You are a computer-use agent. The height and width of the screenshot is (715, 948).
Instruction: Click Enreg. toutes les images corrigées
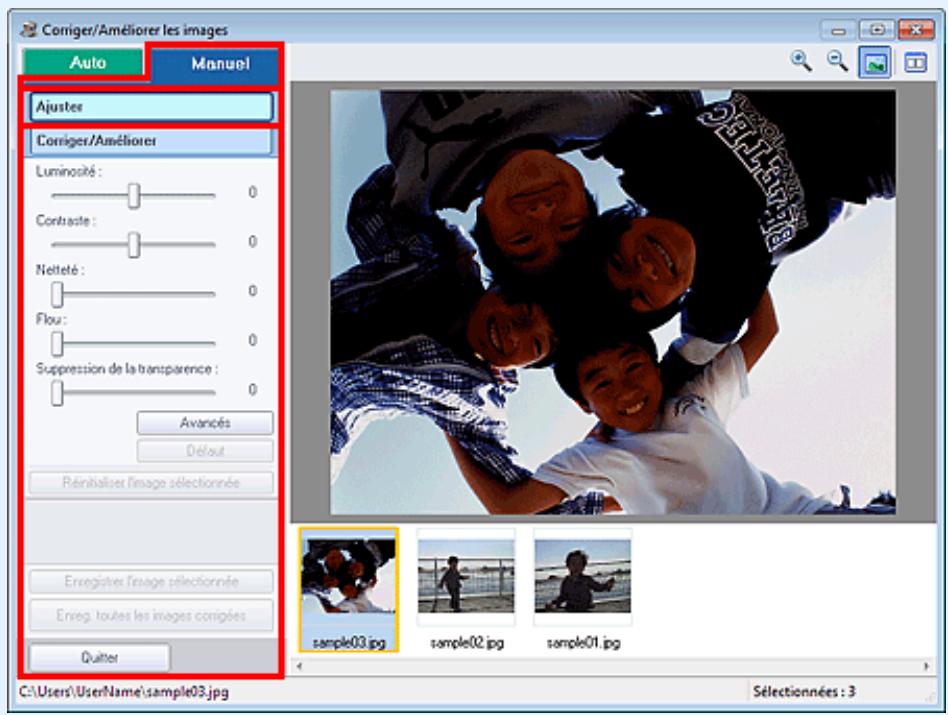pos(151,615)
